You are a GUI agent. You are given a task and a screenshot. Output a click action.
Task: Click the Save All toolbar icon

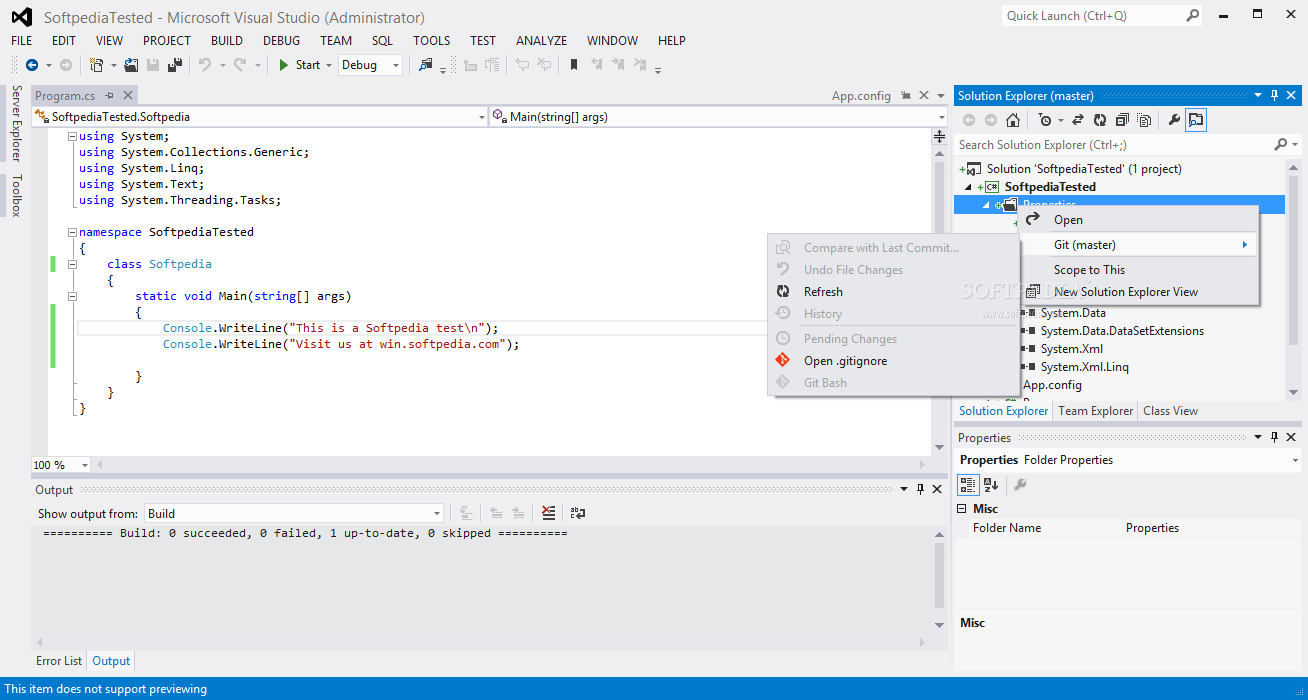click(x=175, y=65)
